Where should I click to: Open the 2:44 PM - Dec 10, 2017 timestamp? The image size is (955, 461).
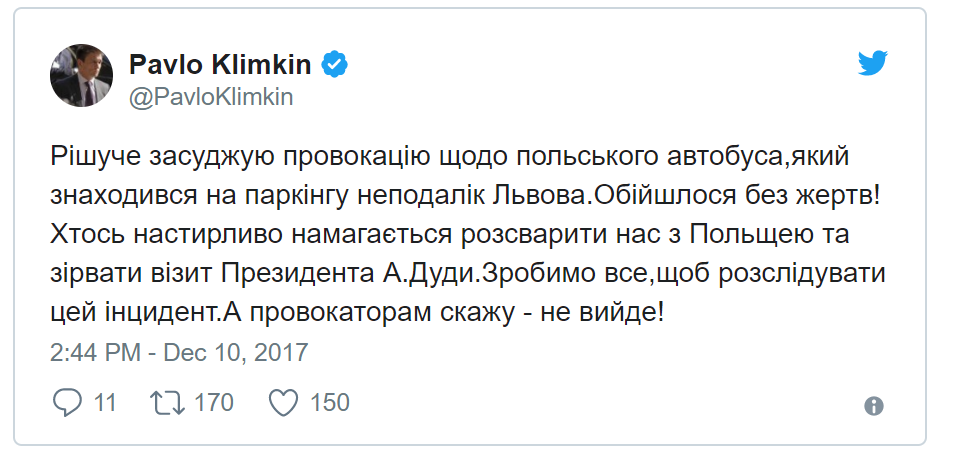[179, 352]
